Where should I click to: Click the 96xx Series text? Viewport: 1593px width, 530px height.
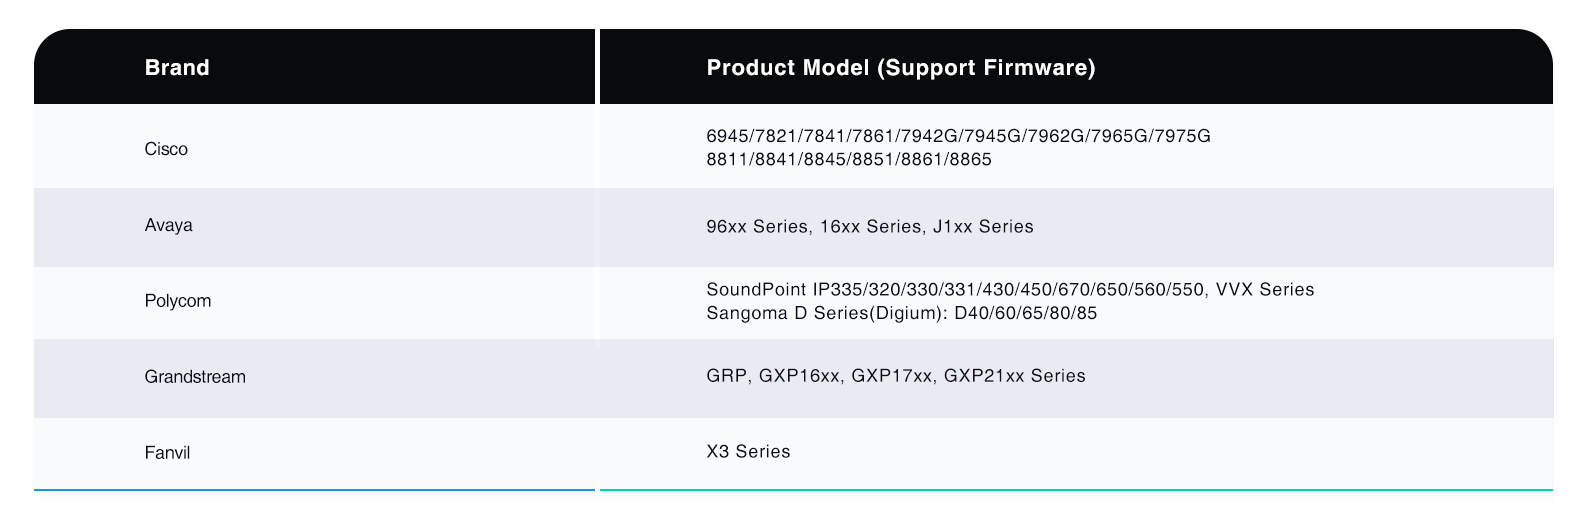[756, 227]
